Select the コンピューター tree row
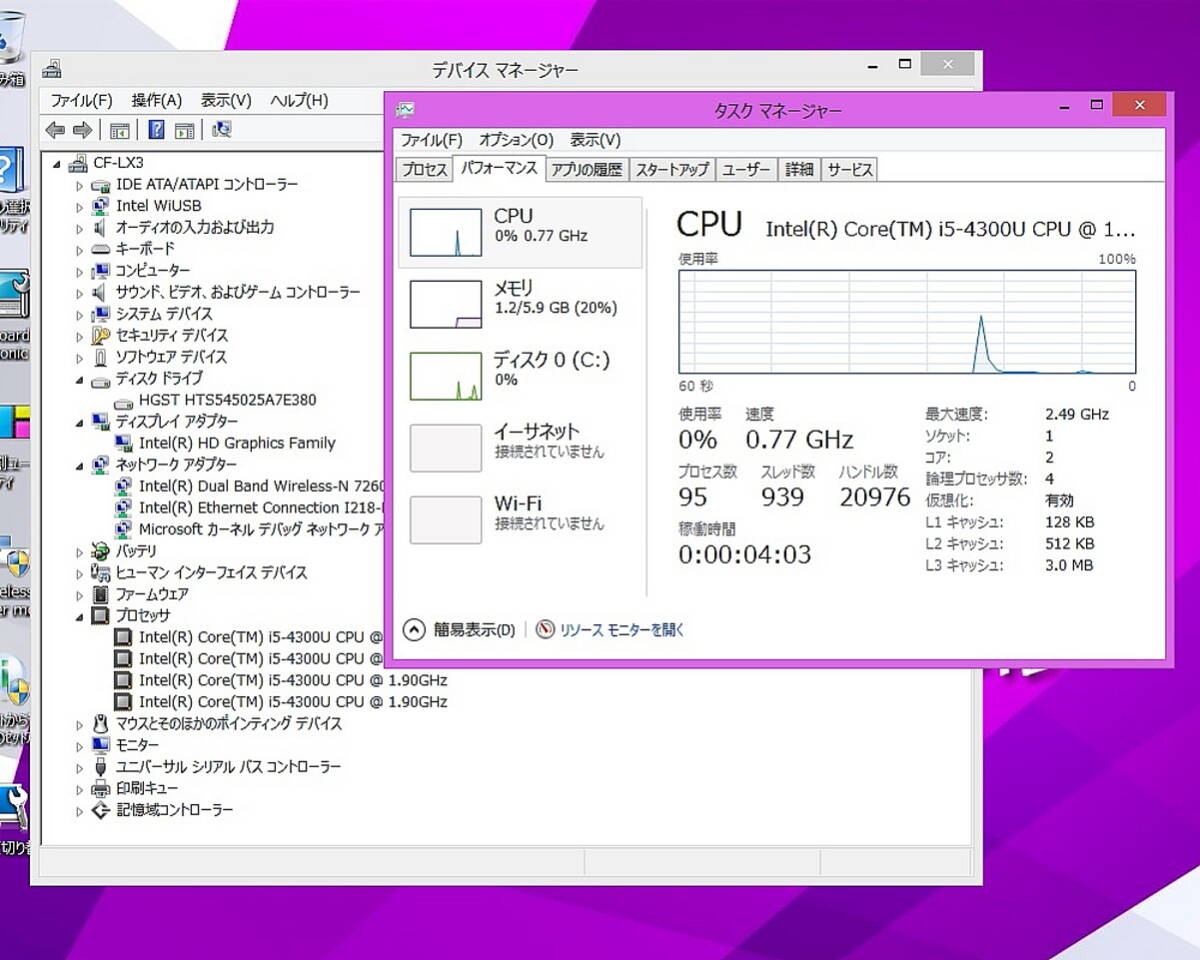The height and width of the screenshot is (960, 1200). 152,271
